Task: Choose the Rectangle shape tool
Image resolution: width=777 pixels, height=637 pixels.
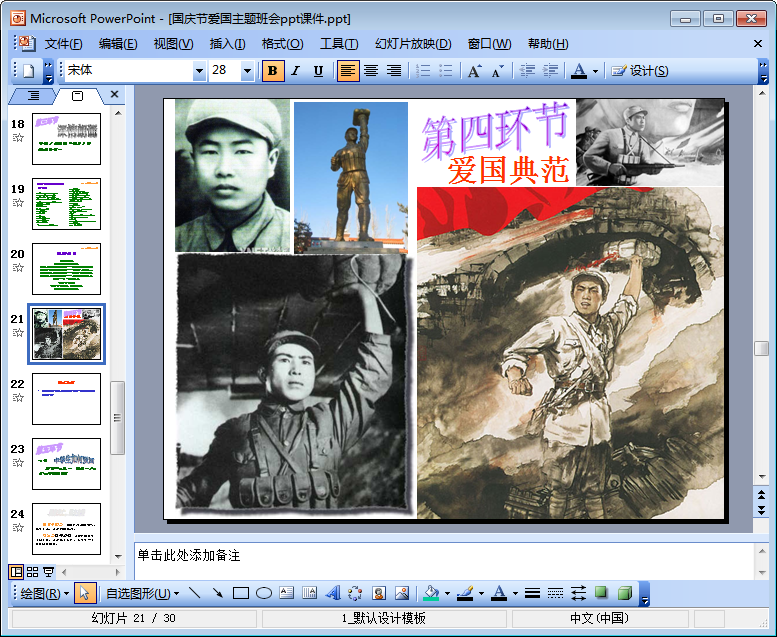Action: [240, 593]
